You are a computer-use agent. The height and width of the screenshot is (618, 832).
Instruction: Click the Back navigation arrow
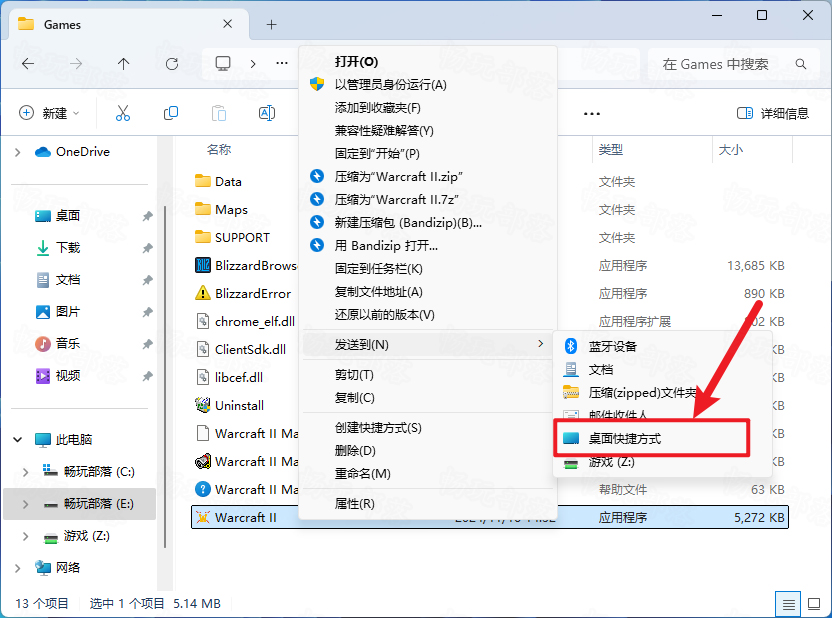pos(28,64)
